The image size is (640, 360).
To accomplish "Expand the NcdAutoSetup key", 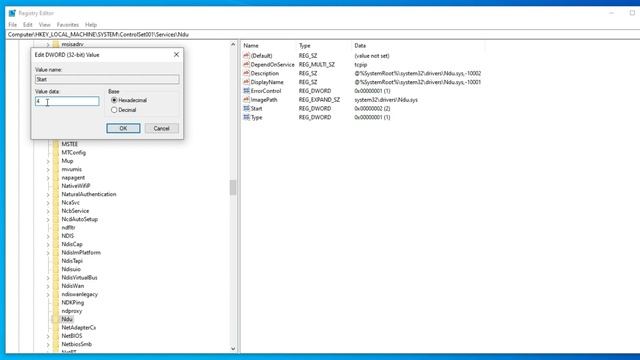I will click(48, 220).
